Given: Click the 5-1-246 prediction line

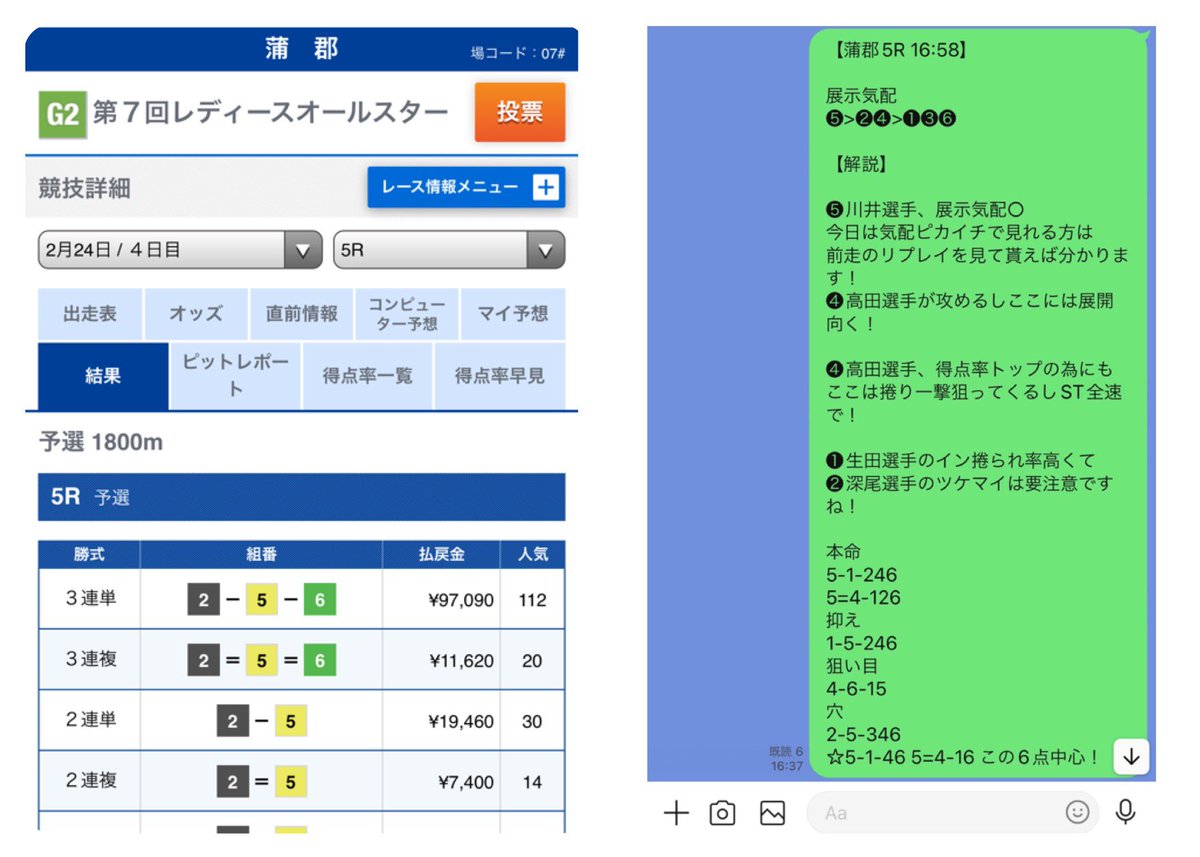Looking at the screenshot, I should [862, 575].
